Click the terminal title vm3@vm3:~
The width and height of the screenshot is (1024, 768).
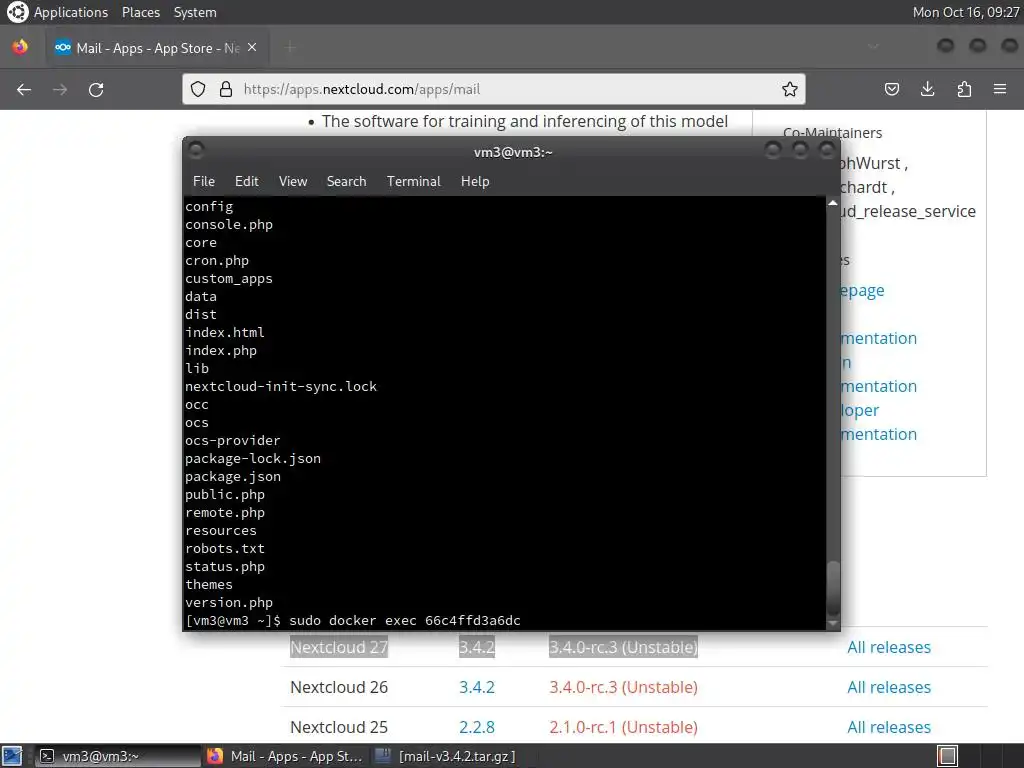[513, 152]
